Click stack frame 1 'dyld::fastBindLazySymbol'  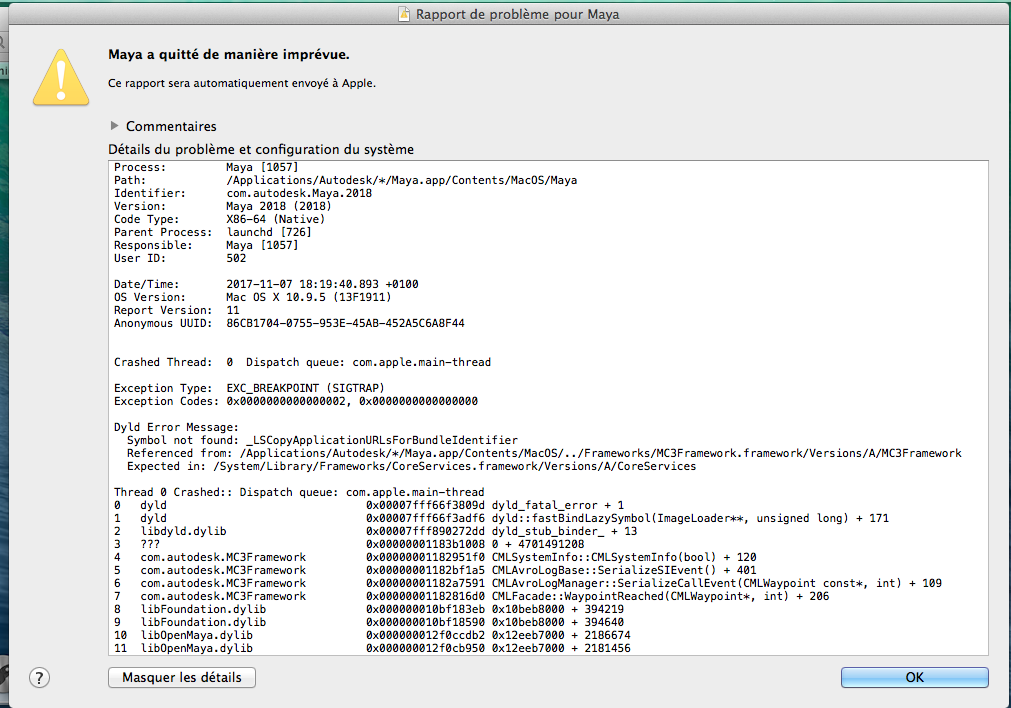(502, 518)
